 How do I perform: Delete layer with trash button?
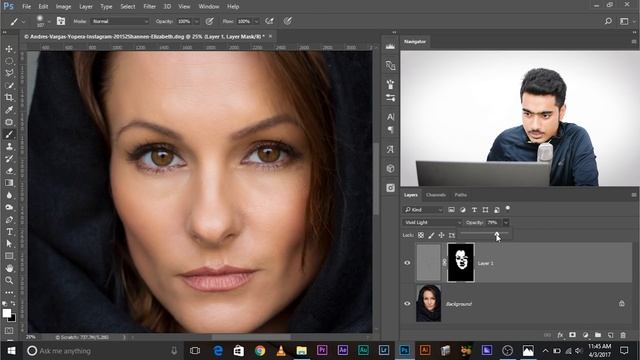(x=623, y=335)
